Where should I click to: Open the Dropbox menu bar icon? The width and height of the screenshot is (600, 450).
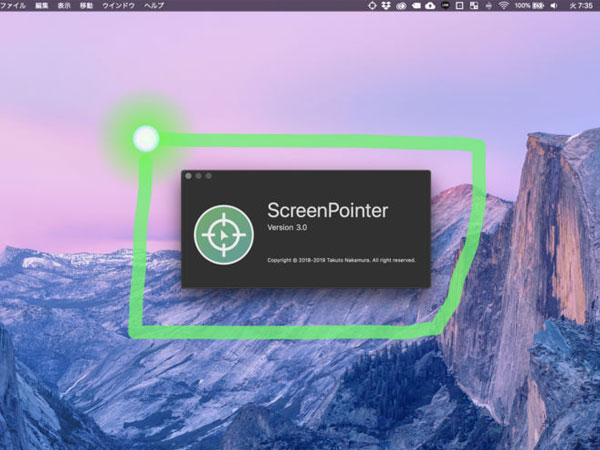386,5
